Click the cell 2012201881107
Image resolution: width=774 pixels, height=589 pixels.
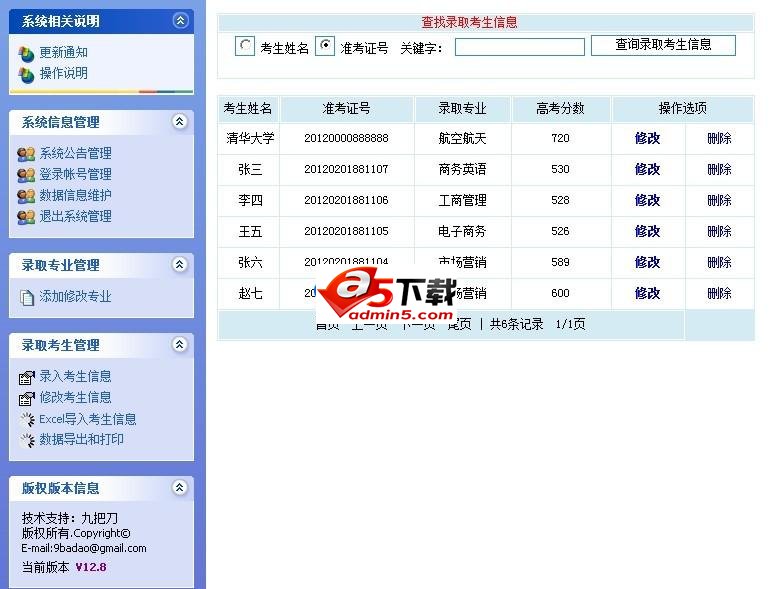point(347,169)
